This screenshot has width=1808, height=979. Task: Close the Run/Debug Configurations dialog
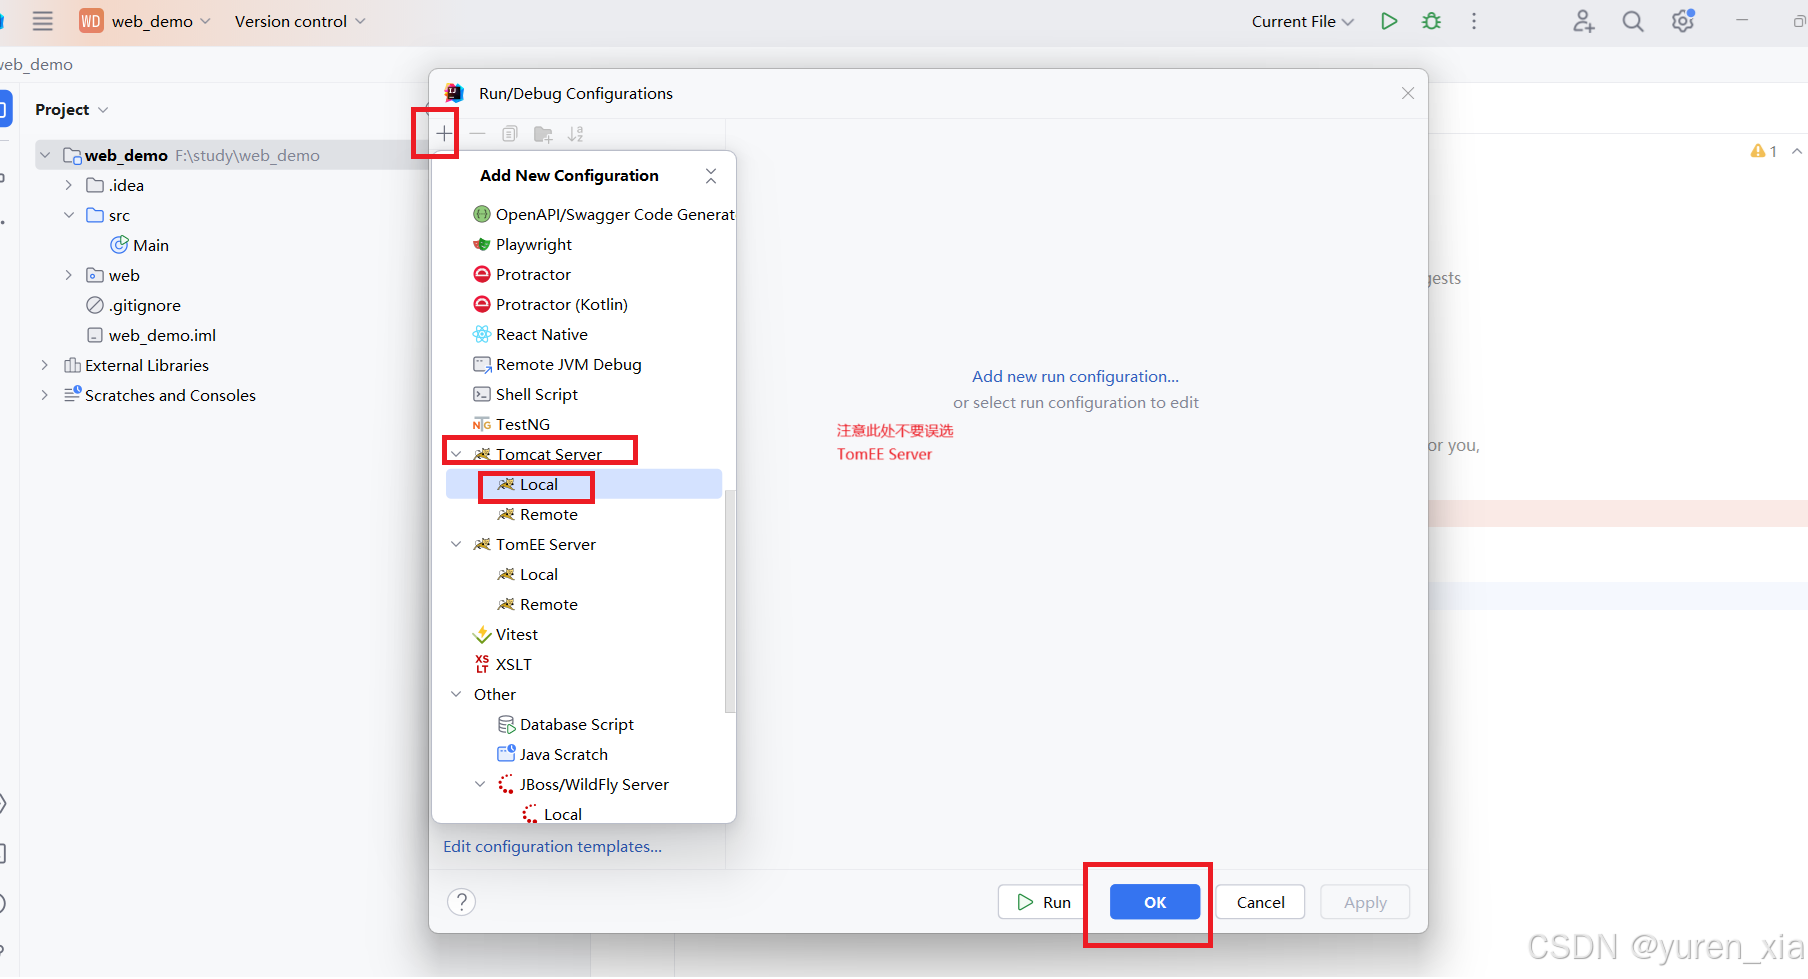1408,93
